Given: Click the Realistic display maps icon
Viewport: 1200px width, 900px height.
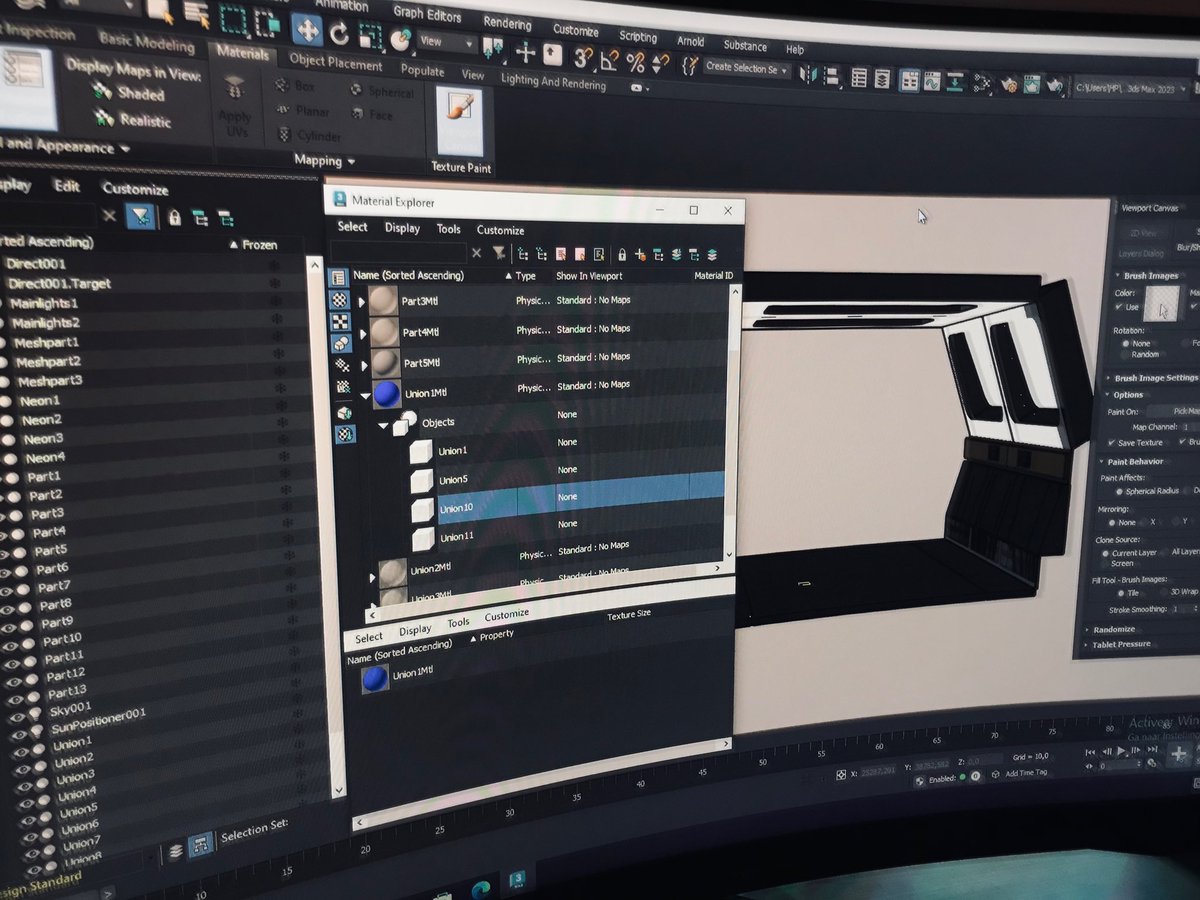Looking at the screenshot, I should (103, 119).
